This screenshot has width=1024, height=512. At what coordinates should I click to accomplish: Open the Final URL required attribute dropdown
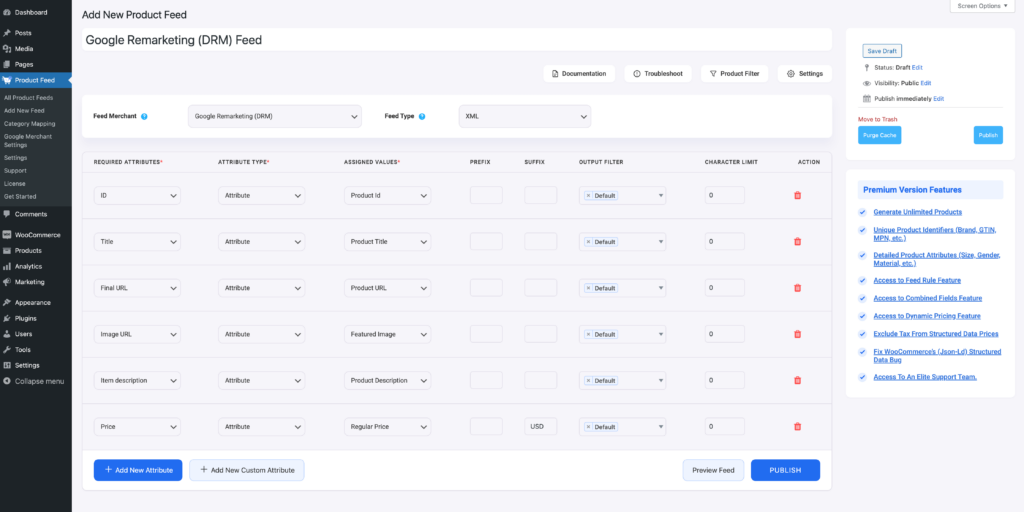point(137,288)
